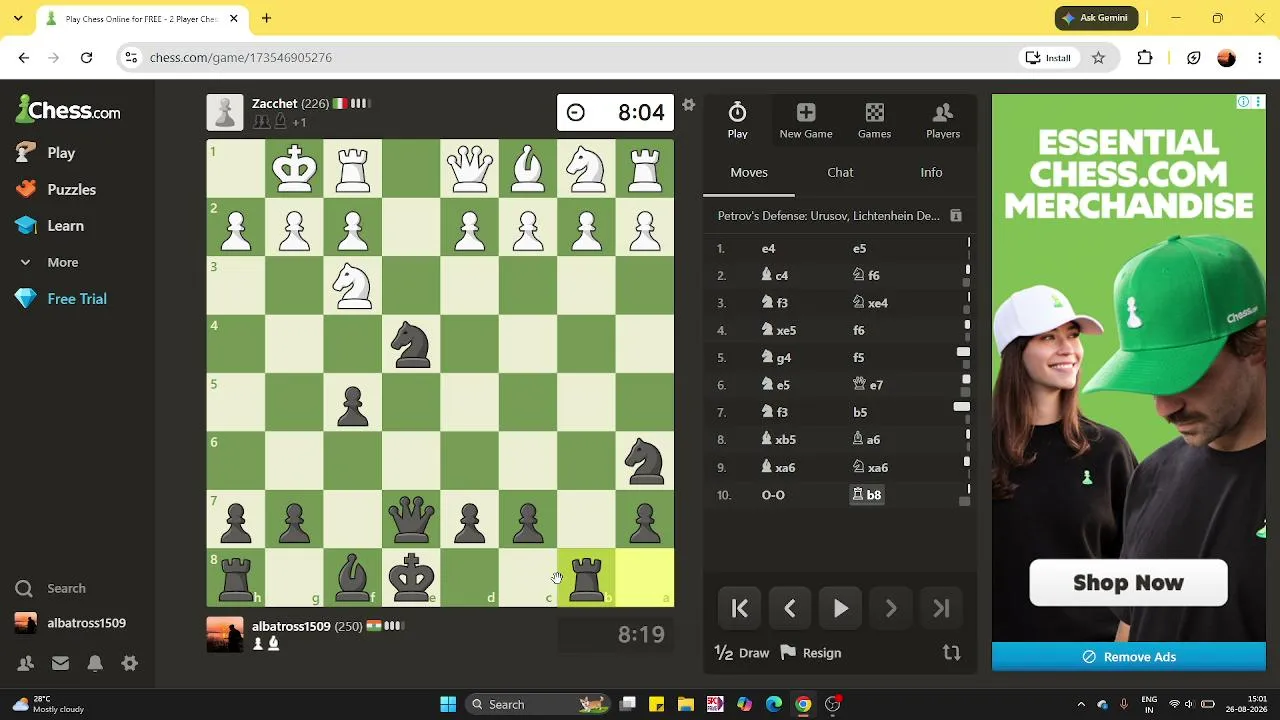Click the Chess.com logo
Screen dimensions: 1280x720
point(68,110)
